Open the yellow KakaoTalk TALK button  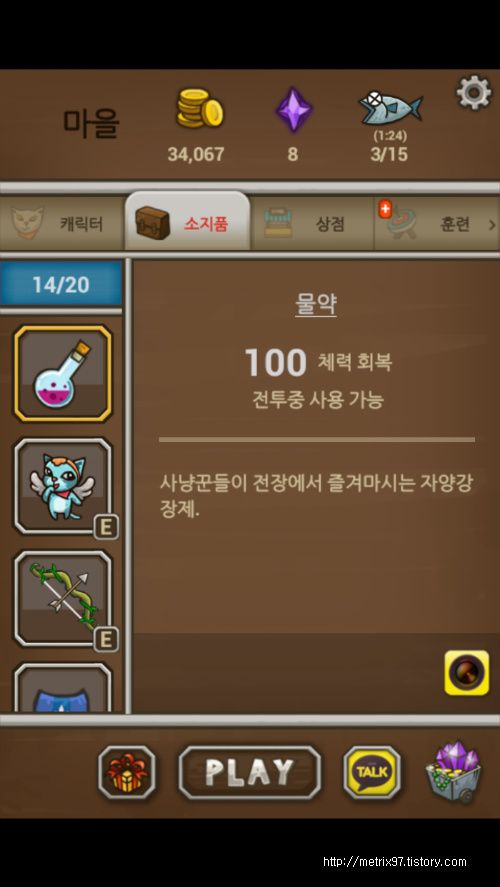click(x=372, y=772)
